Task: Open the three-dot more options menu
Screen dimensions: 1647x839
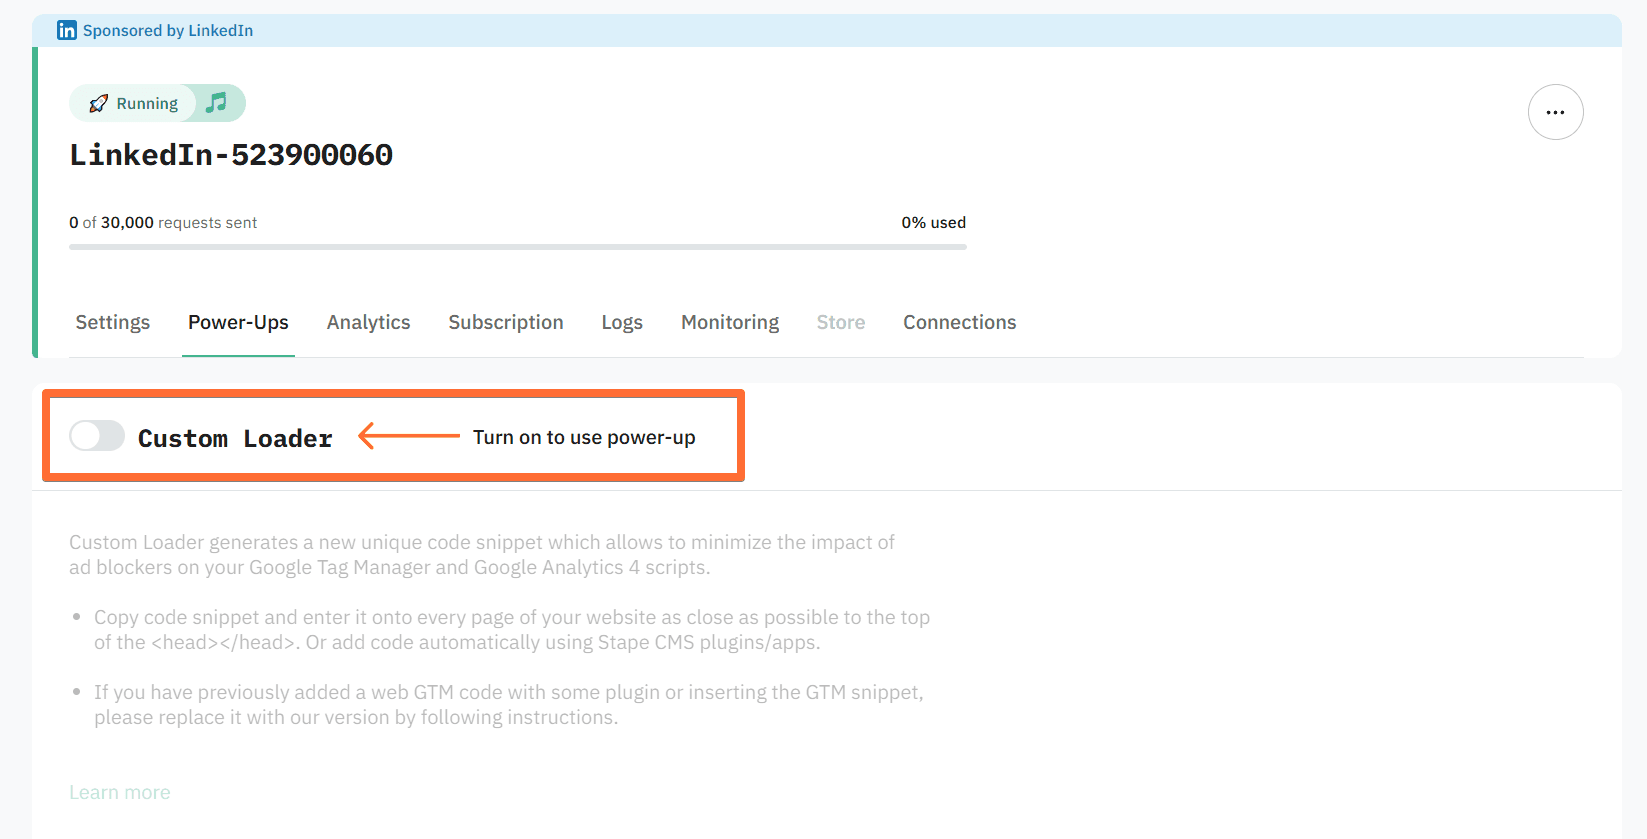Action: 1555,112
